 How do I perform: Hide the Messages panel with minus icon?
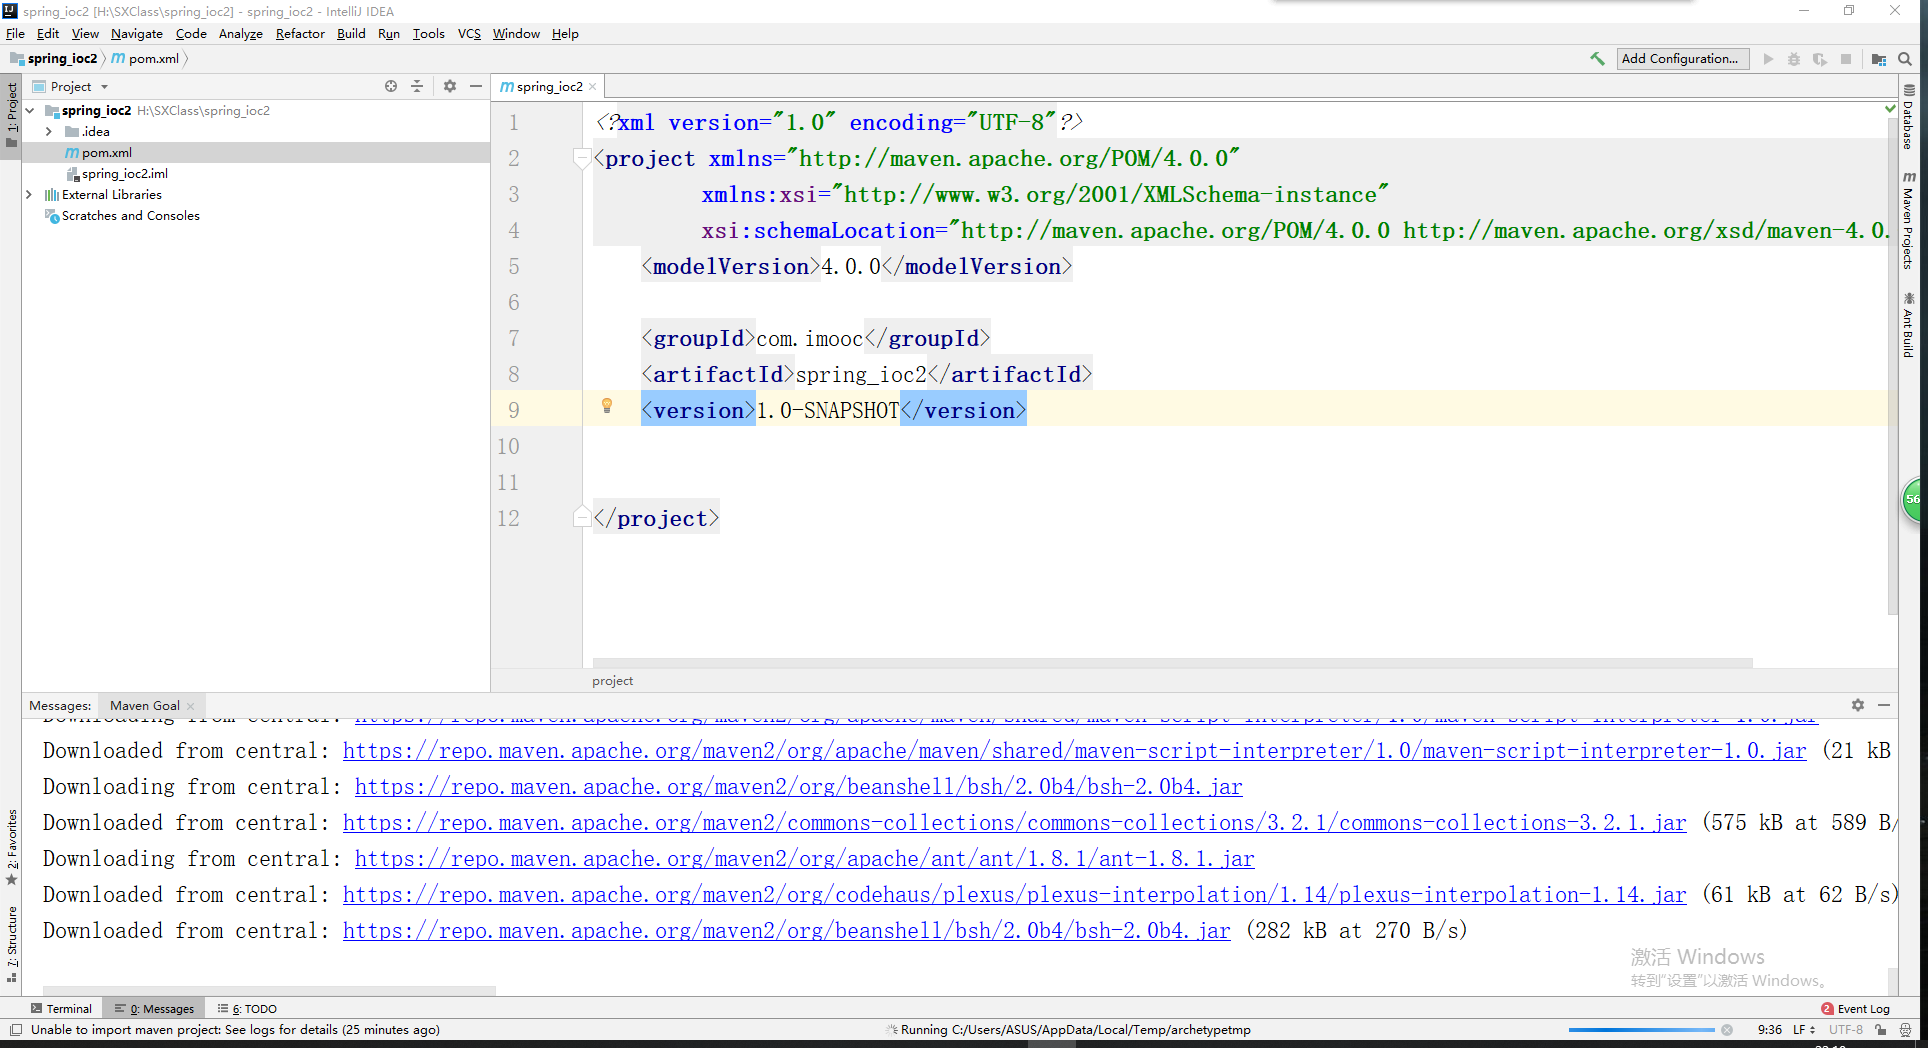(1884, 705)
